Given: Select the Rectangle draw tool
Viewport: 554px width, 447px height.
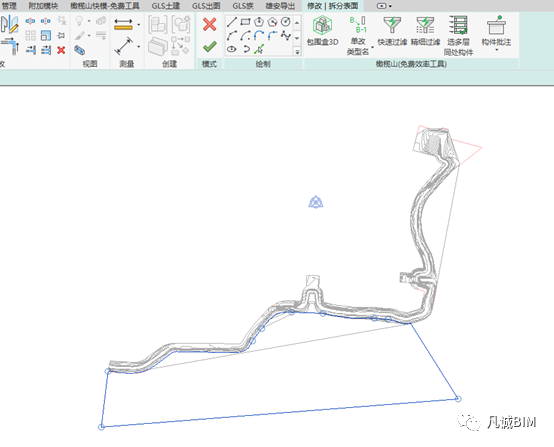Looking at the screenshot, I should (x=245, y=22).
